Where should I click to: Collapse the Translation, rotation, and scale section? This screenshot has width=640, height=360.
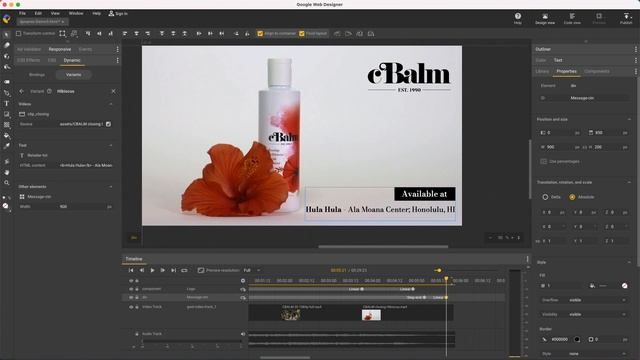[x=629, y=182]
